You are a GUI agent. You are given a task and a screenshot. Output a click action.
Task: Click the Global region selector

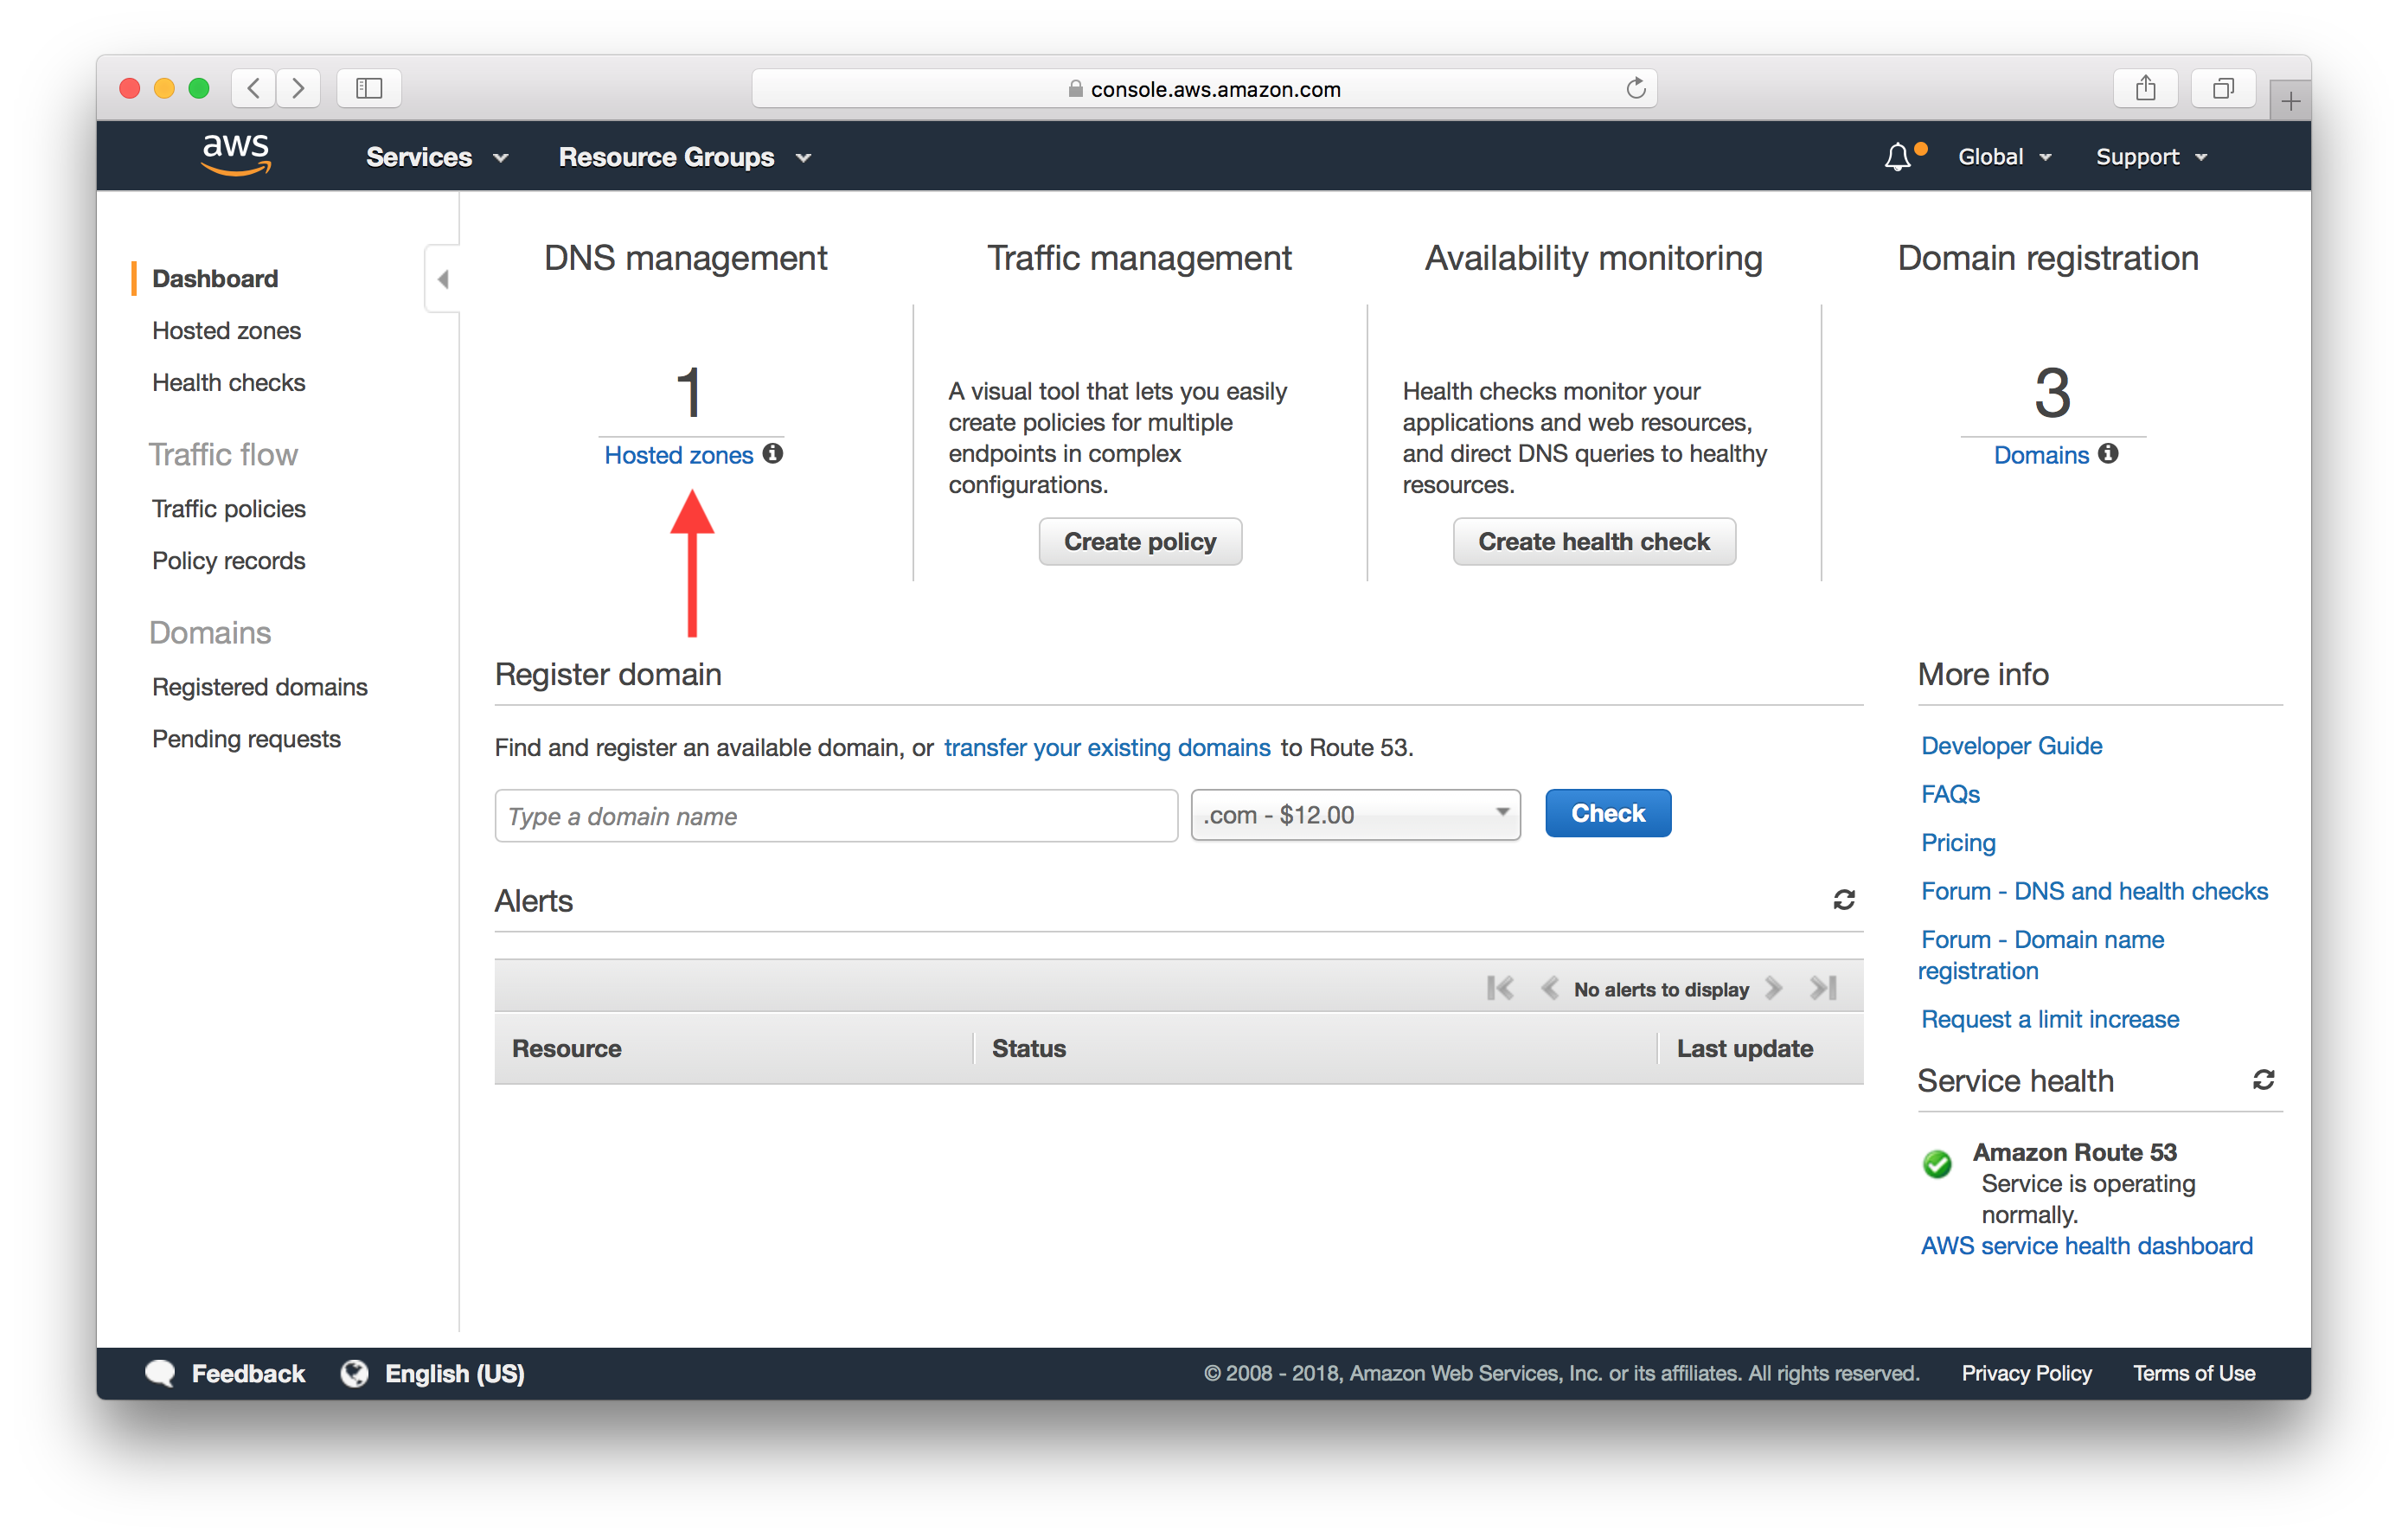pyautogui.click(x=2004, y=157)
